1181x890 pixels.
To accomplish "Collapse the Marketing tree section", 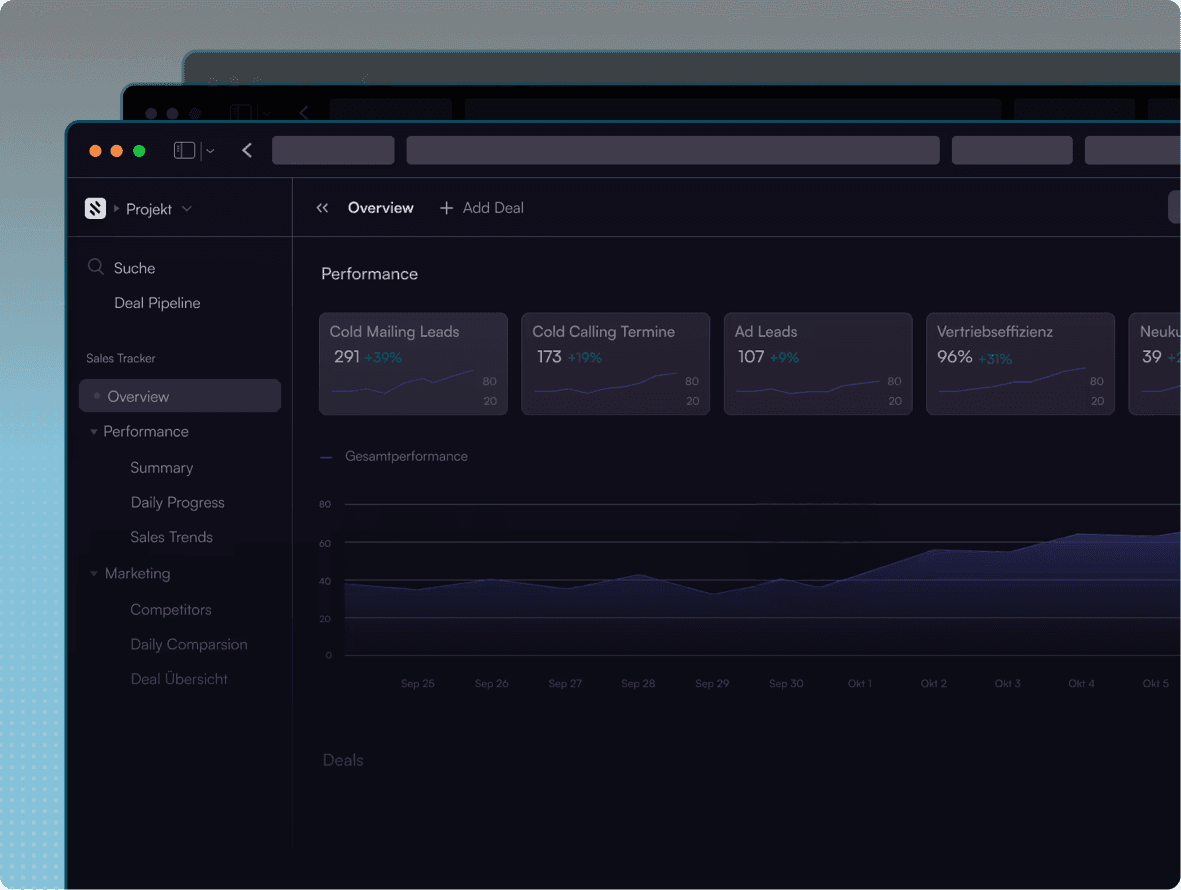I will [94, 574].
